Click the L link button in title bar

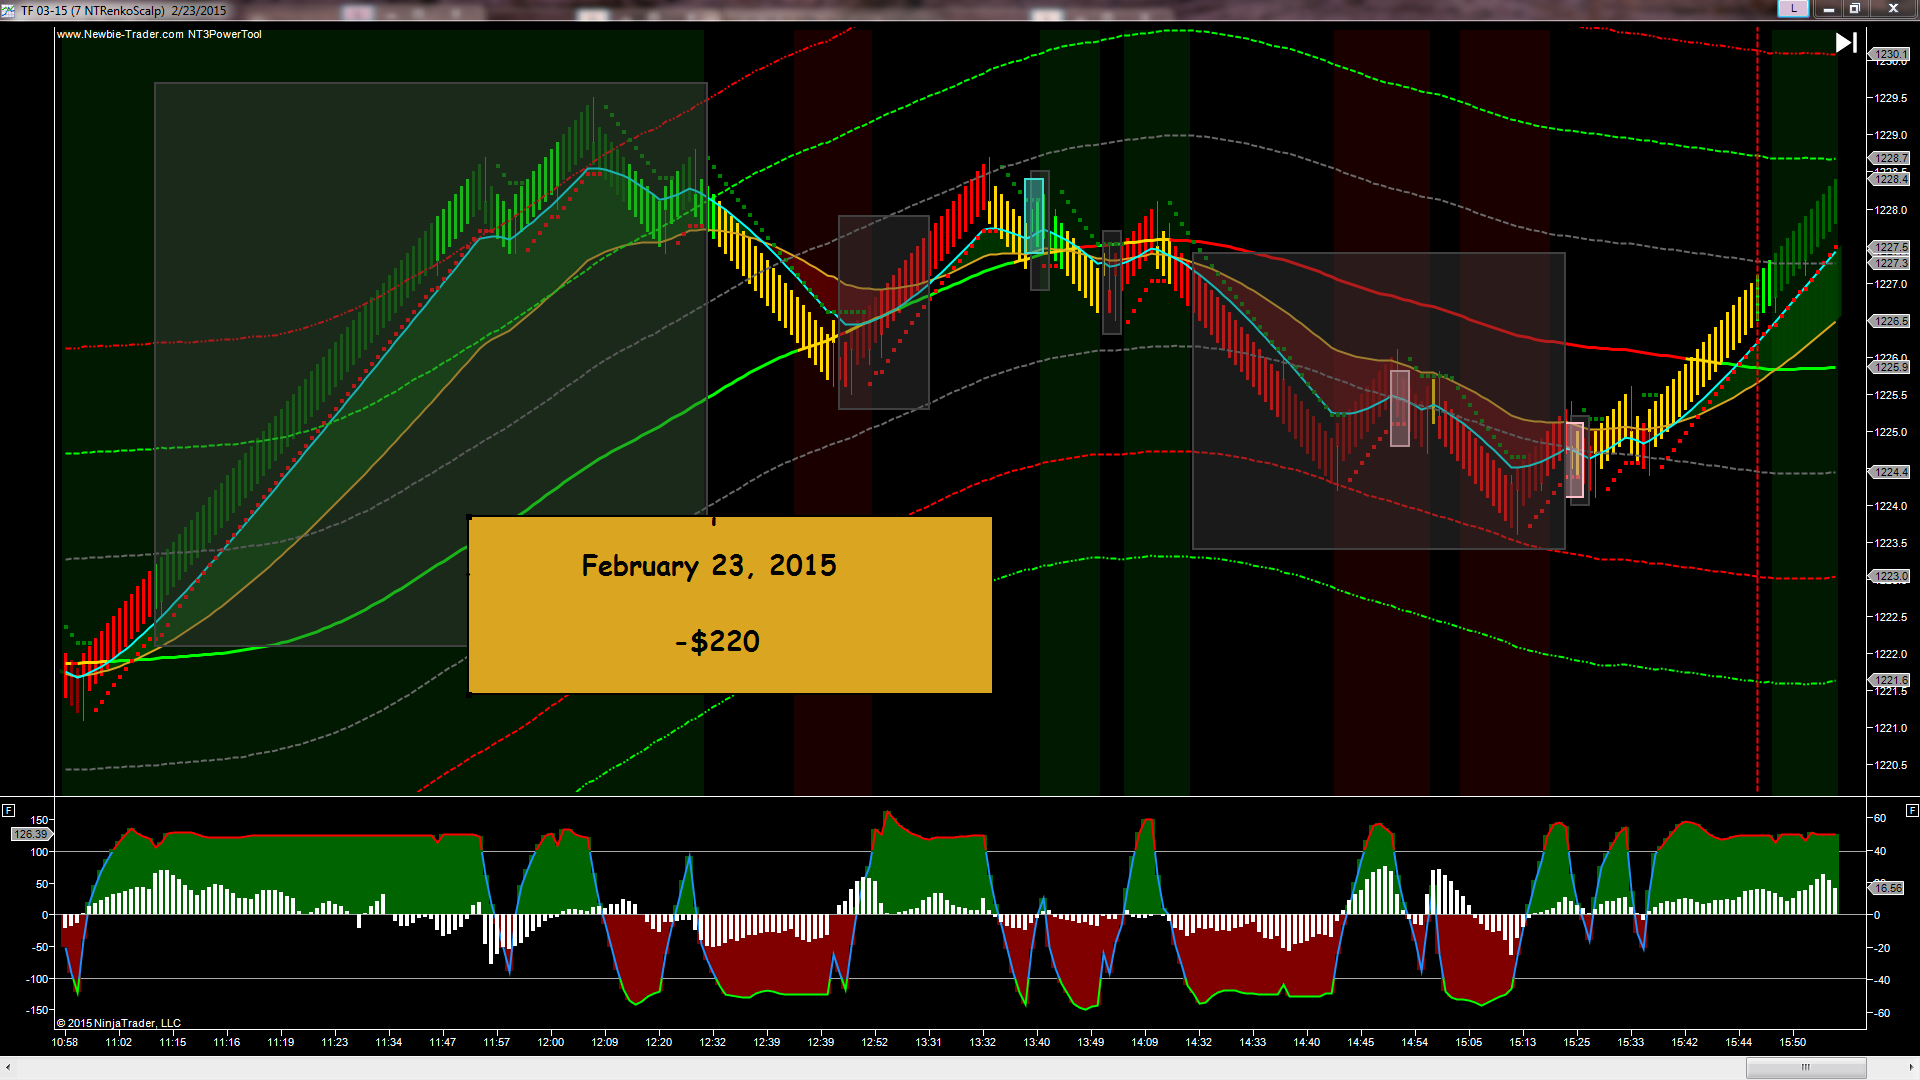[x=1793, y=9]
